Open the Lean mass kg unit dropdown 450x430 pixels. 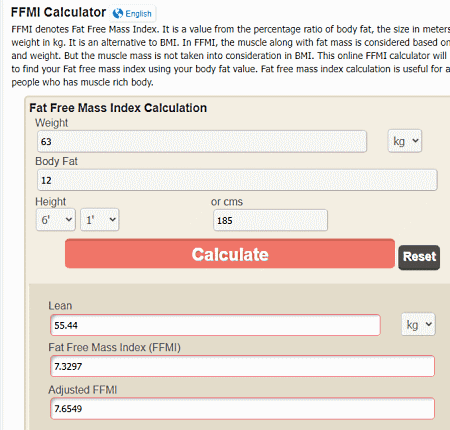tap(418, 324)
